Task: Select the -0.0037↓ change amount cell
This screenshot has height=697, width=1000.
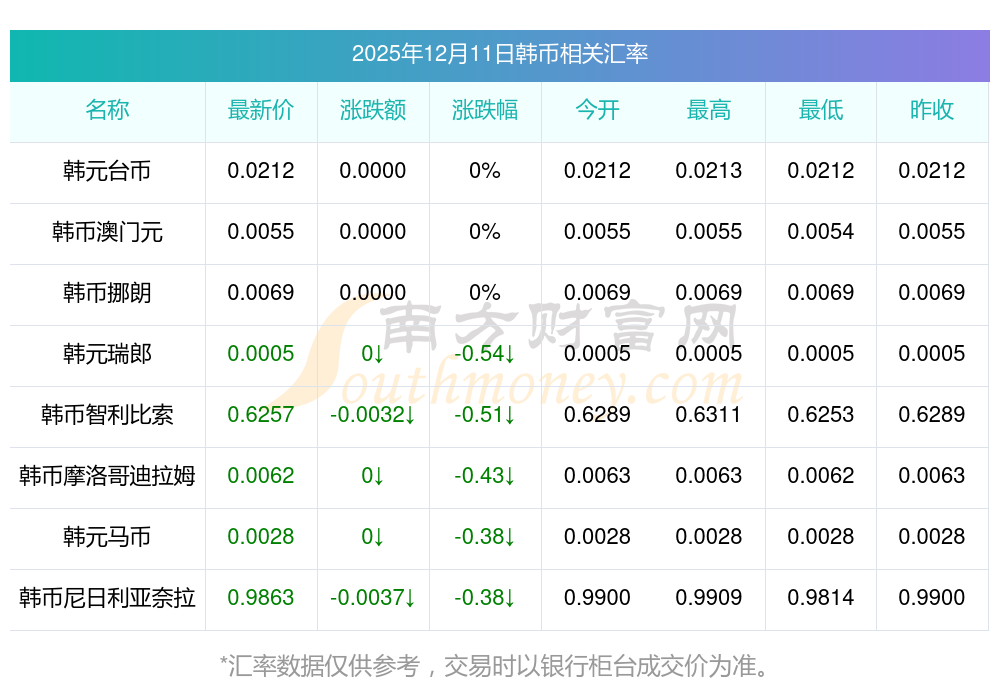Action: pyautogui.click(x=373, y=598)
